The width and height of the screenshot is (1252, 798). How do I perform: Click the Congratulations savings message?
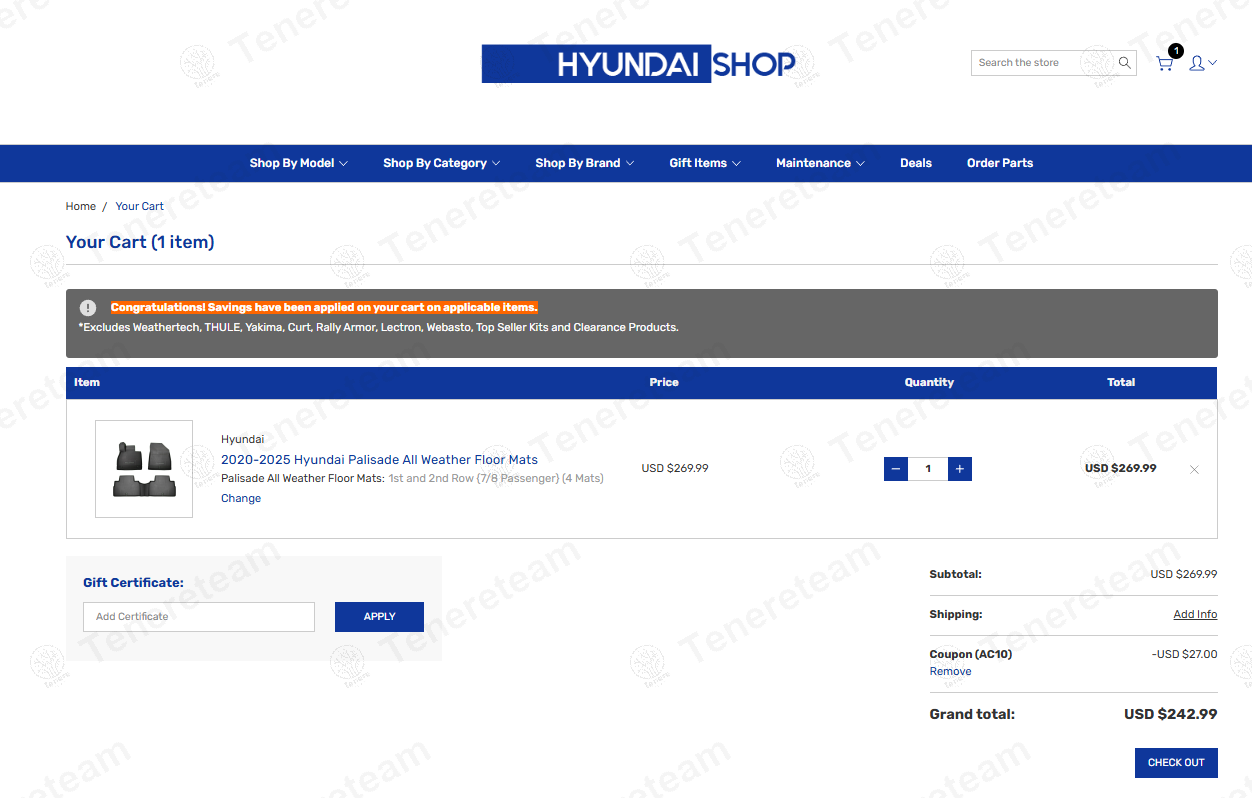324,307
